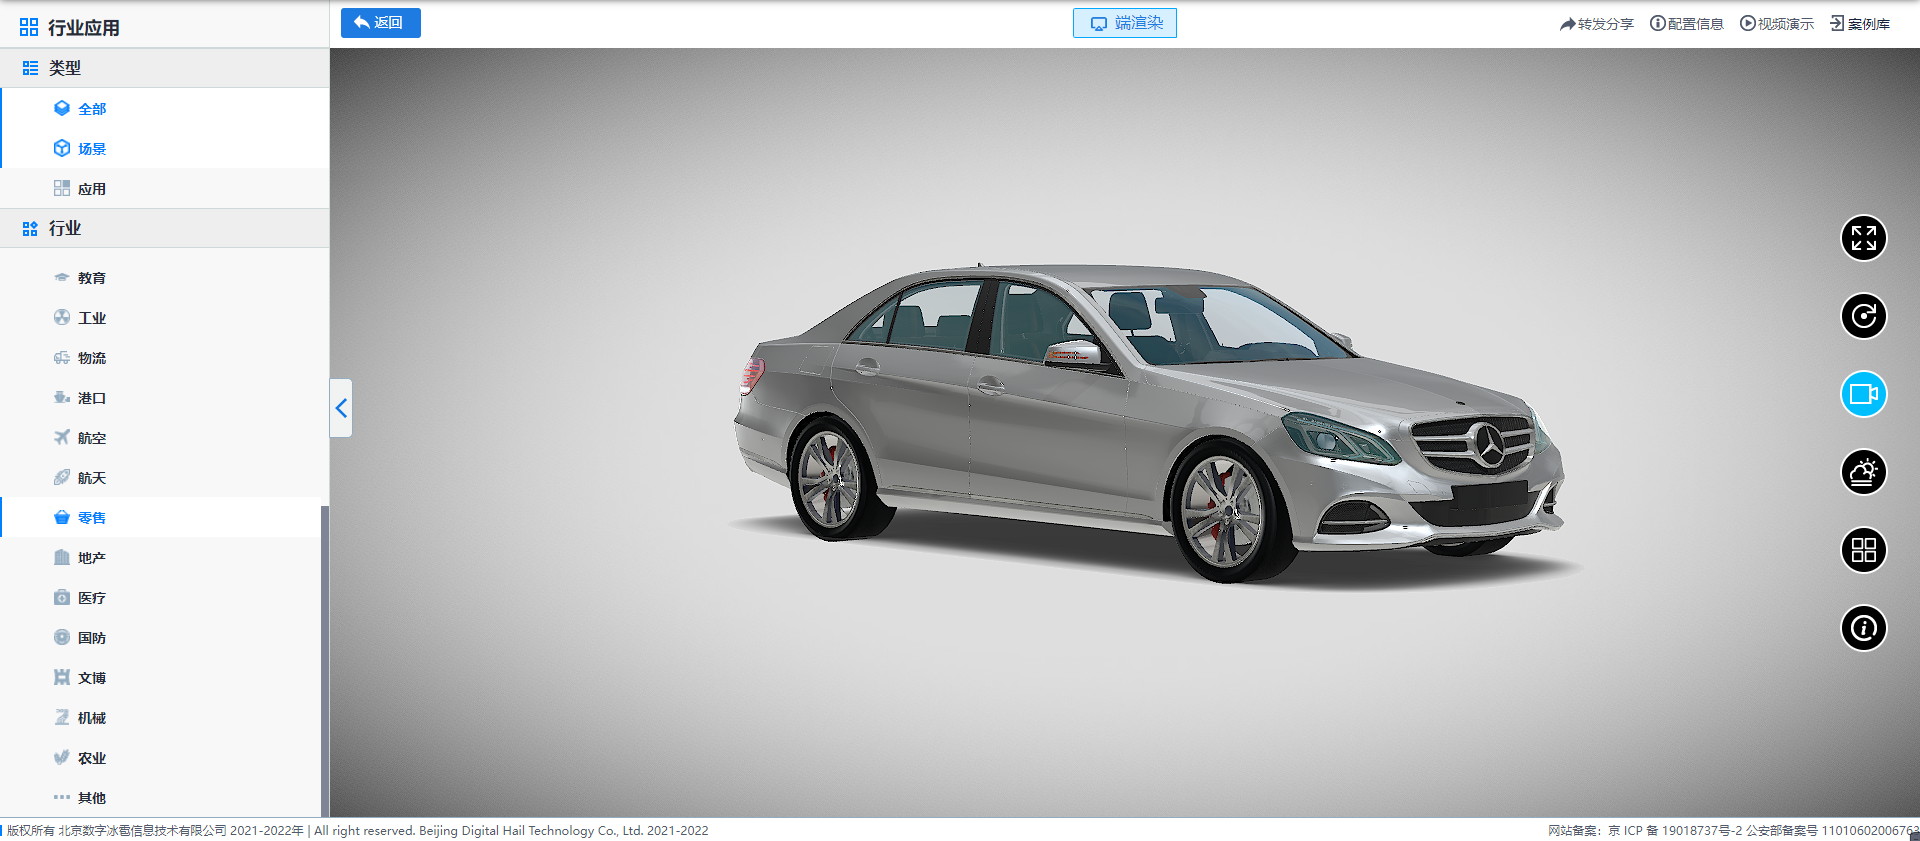Toggle the 端渲染 rendering mode button
This screenshot has height=841, width=1920.
pos(1124,23)
